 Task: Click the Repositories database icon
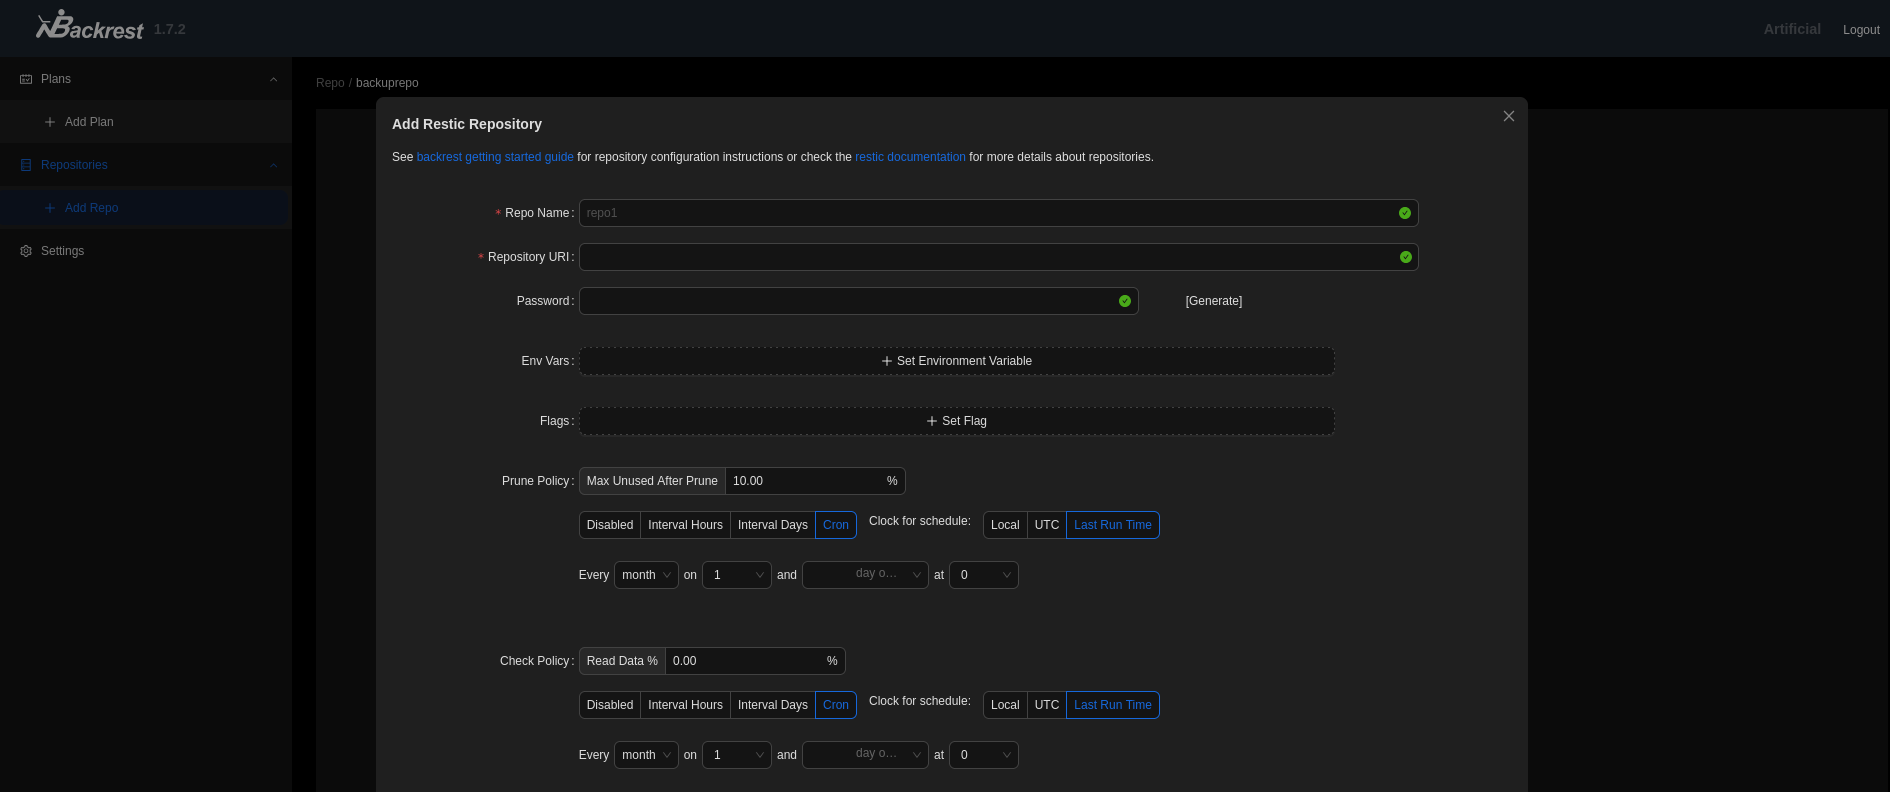tap(26, 165)
